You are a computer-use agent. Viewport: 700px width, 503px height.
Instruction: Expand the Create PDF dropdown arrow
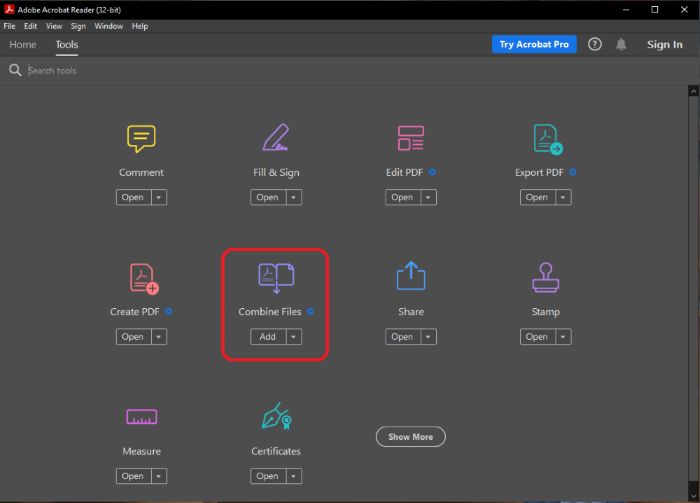159,337
